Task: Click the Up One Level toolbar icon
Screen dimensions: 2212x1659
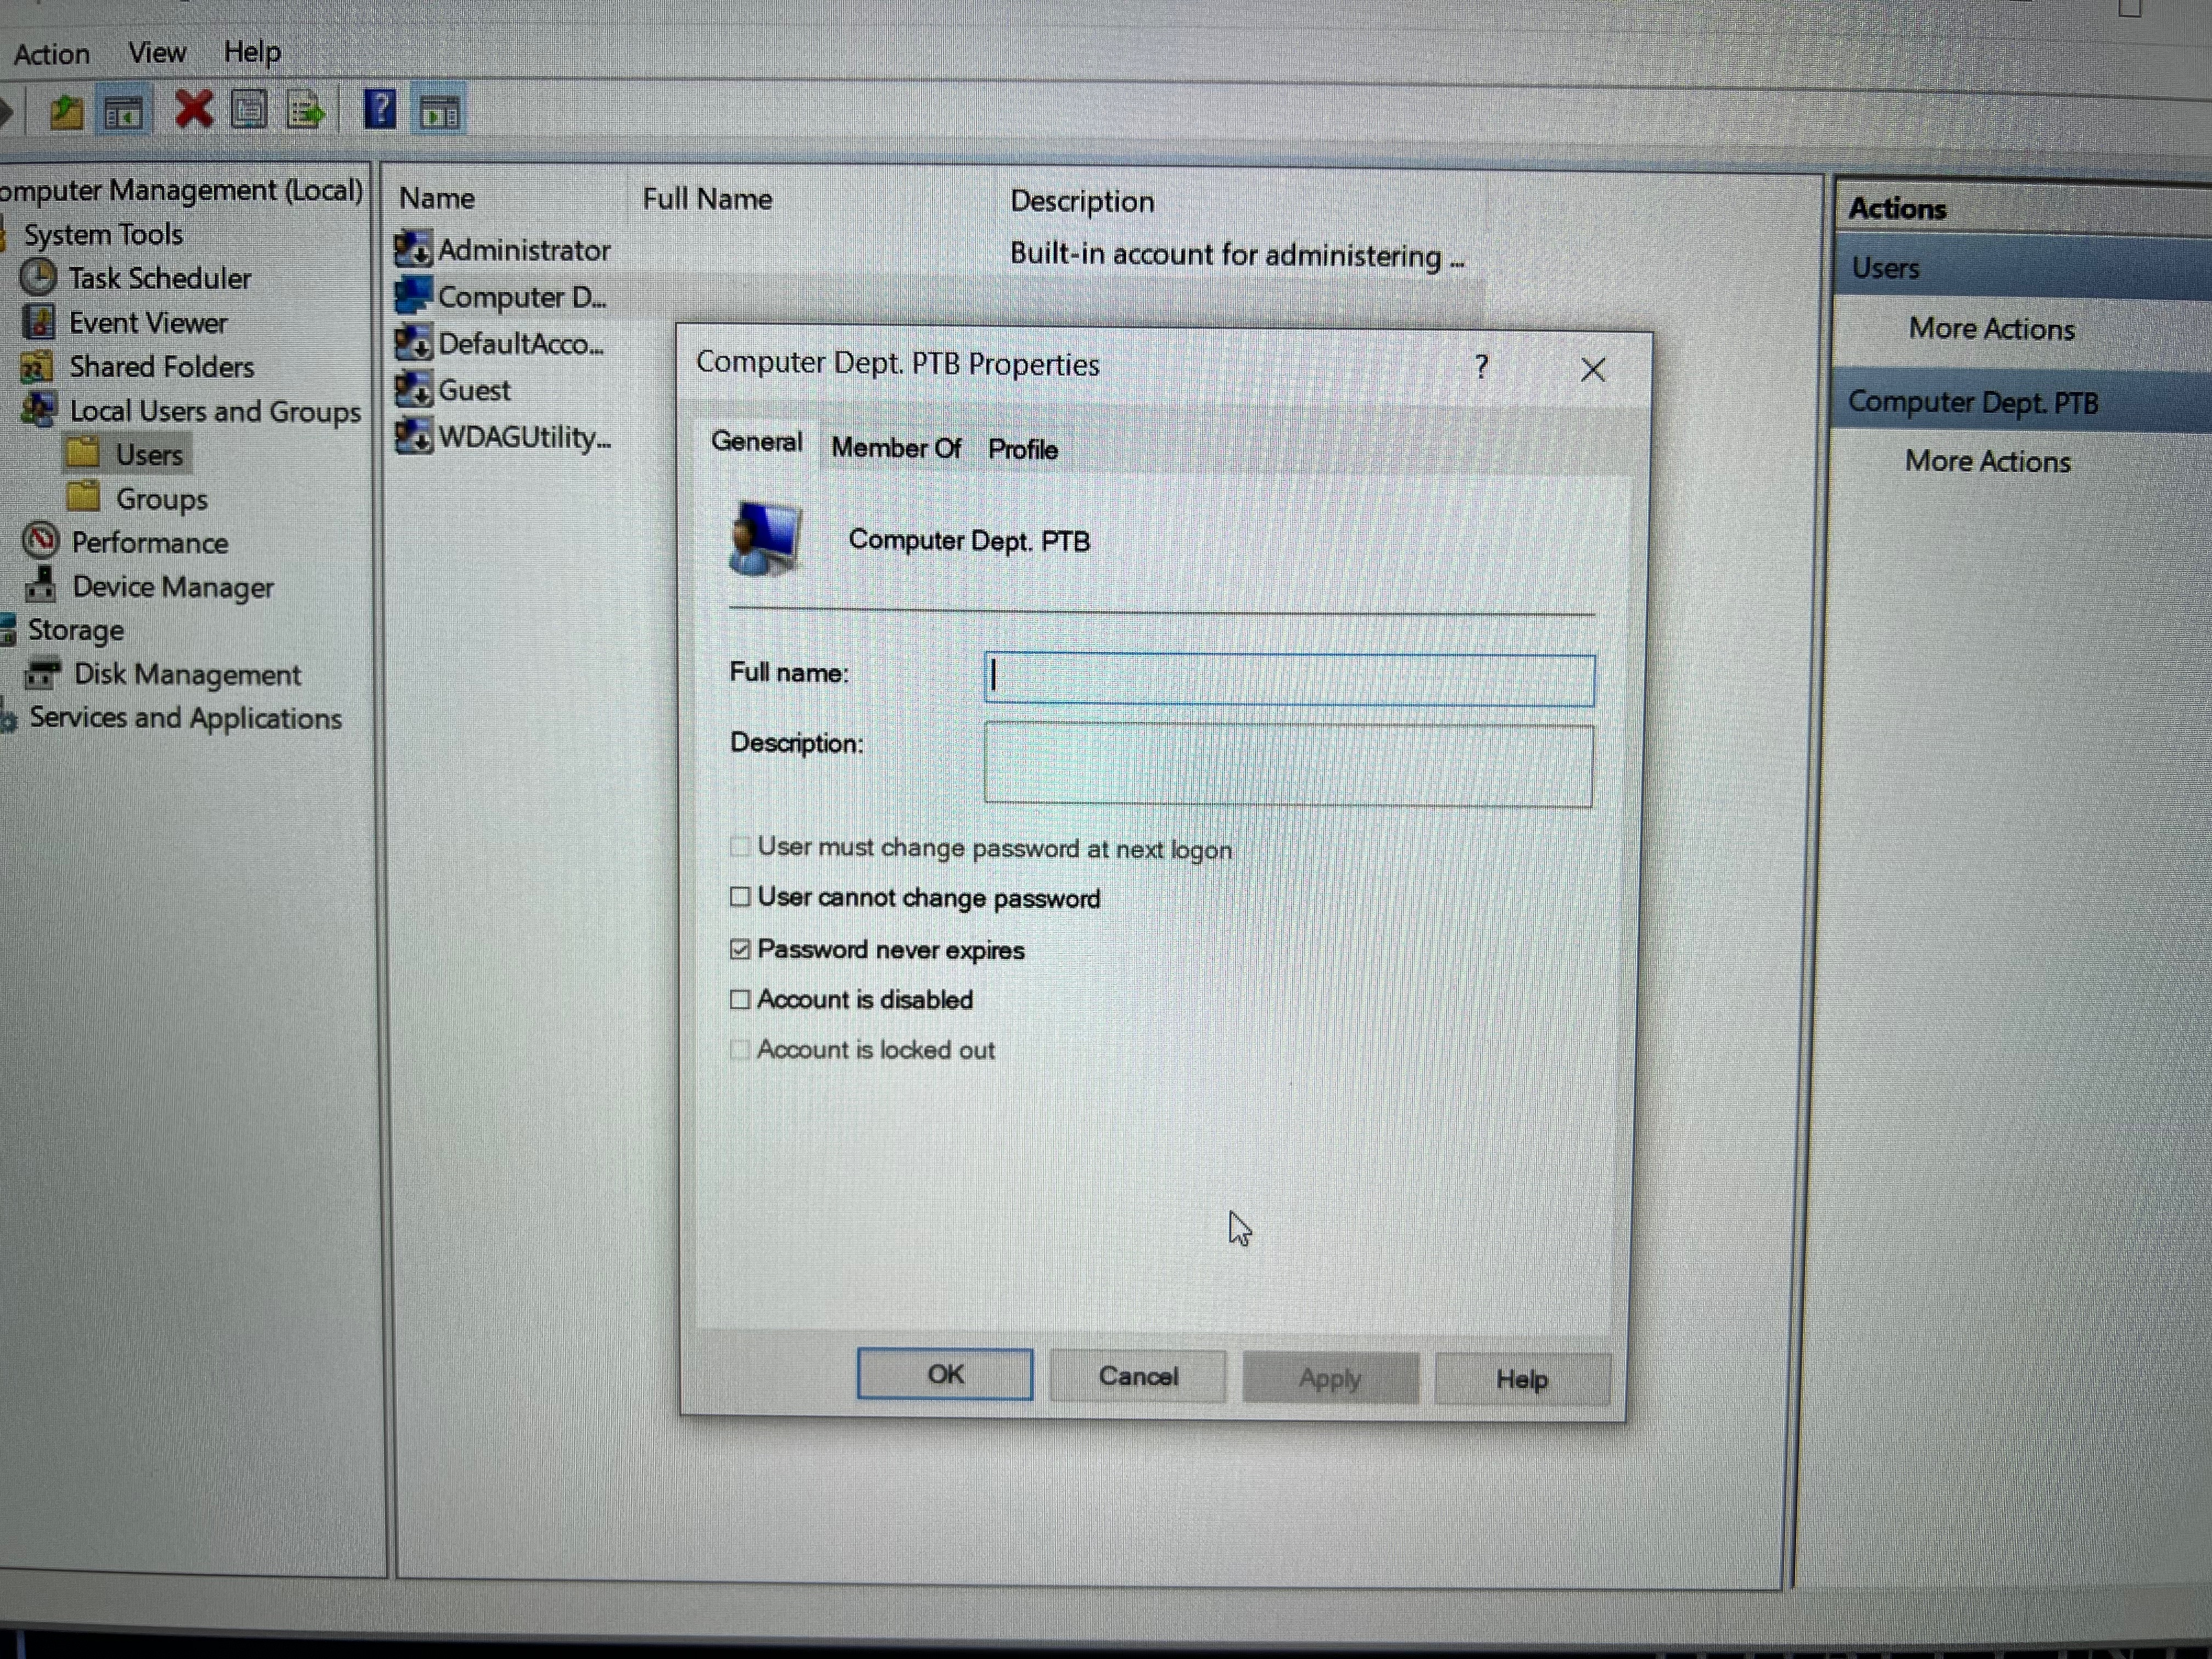Action: click(x=66, y=111)
